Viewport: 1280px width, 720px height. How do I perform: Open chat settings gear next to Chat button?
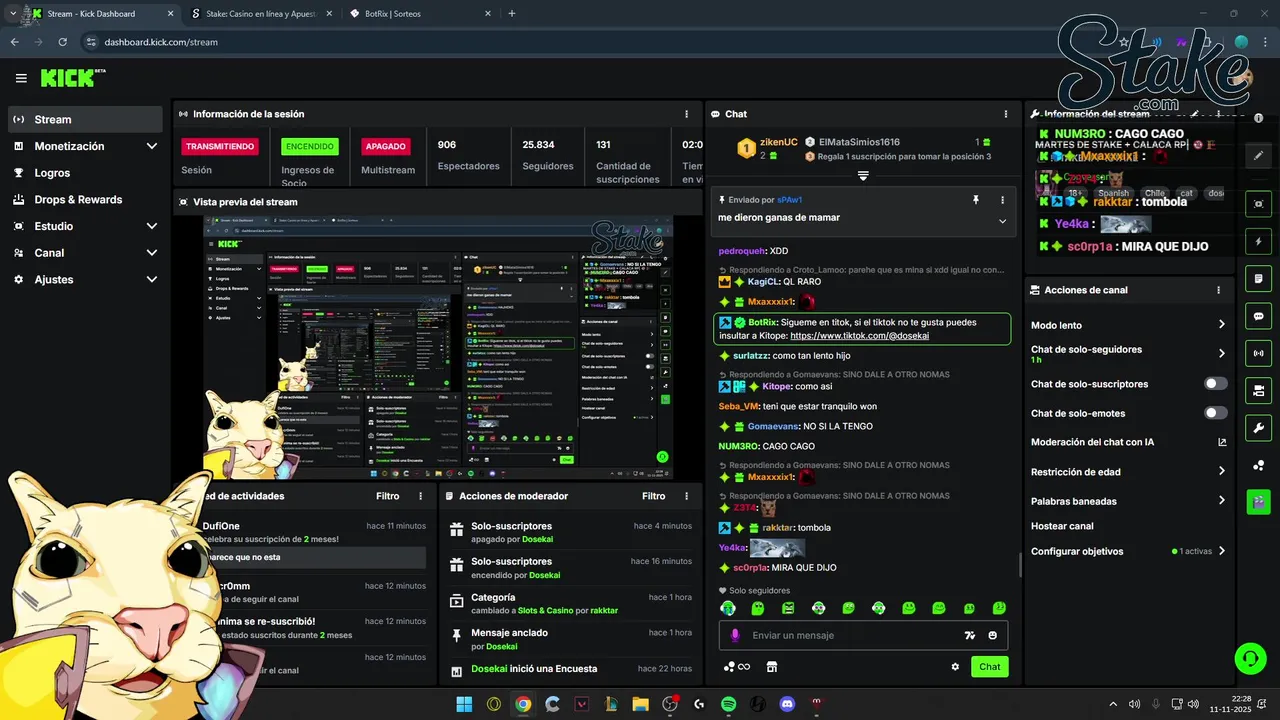tap(955, 667)
